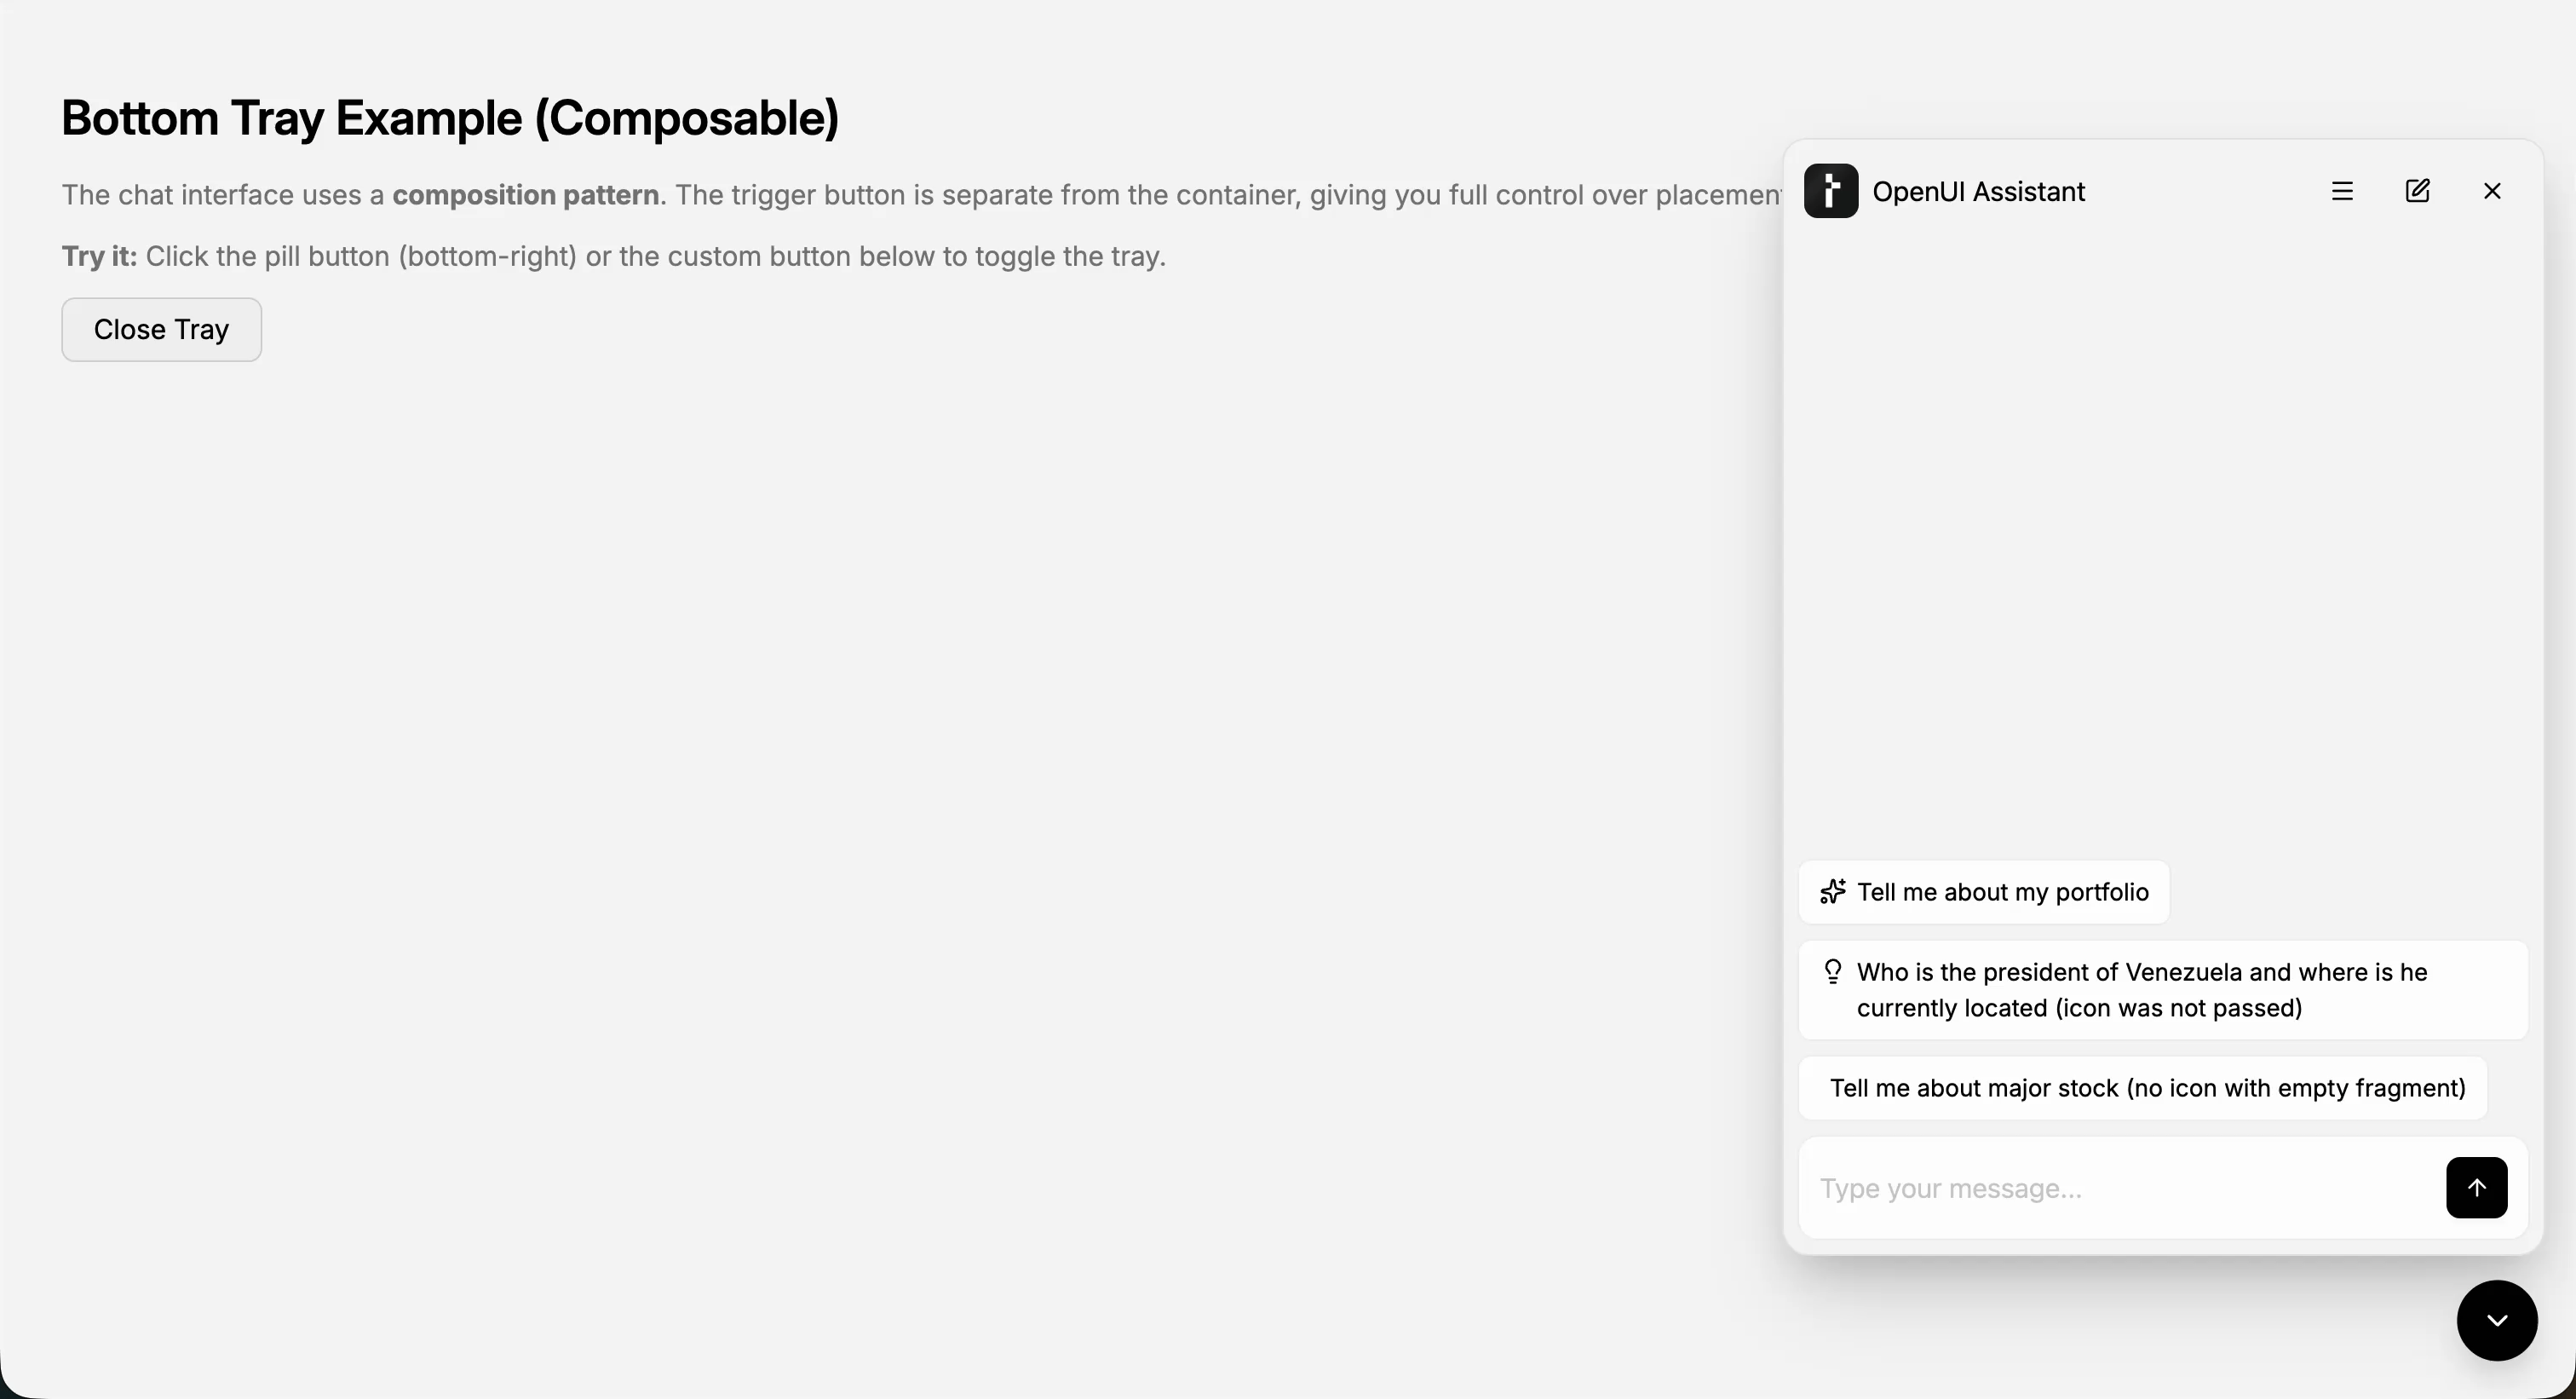
Task: Click the send button to submit a message
Action: click(x=2477, y=1187)
